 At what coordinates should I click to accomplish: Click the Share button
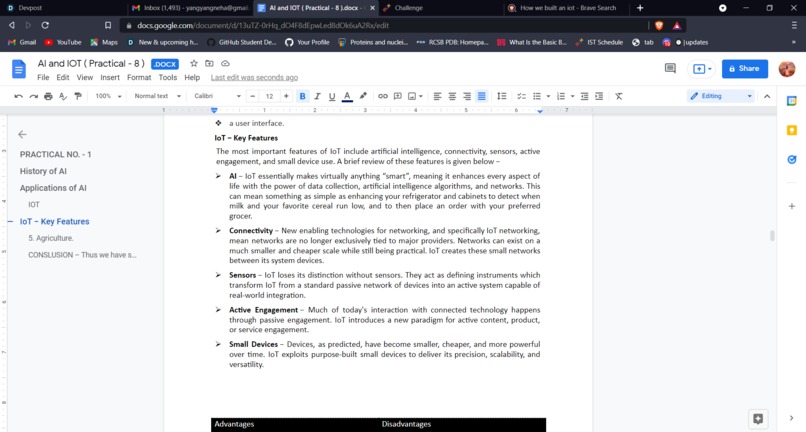(745, 68)
